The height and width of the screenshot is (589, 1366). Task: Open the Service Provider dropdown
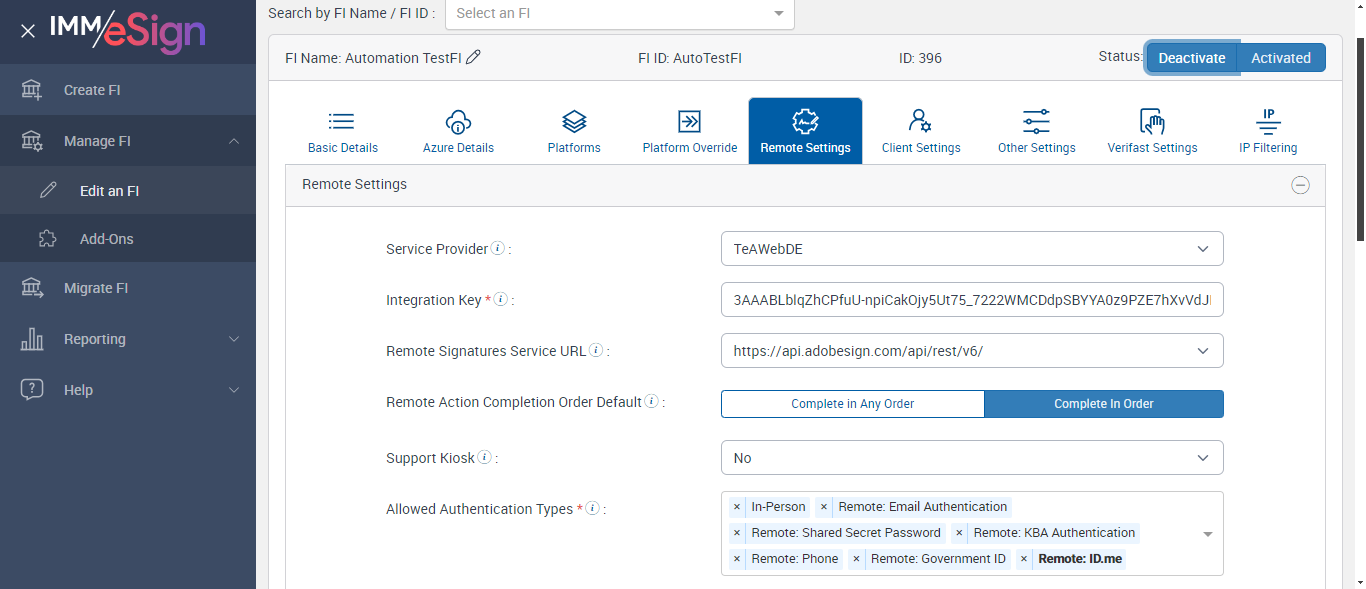(x=971, y=249)
